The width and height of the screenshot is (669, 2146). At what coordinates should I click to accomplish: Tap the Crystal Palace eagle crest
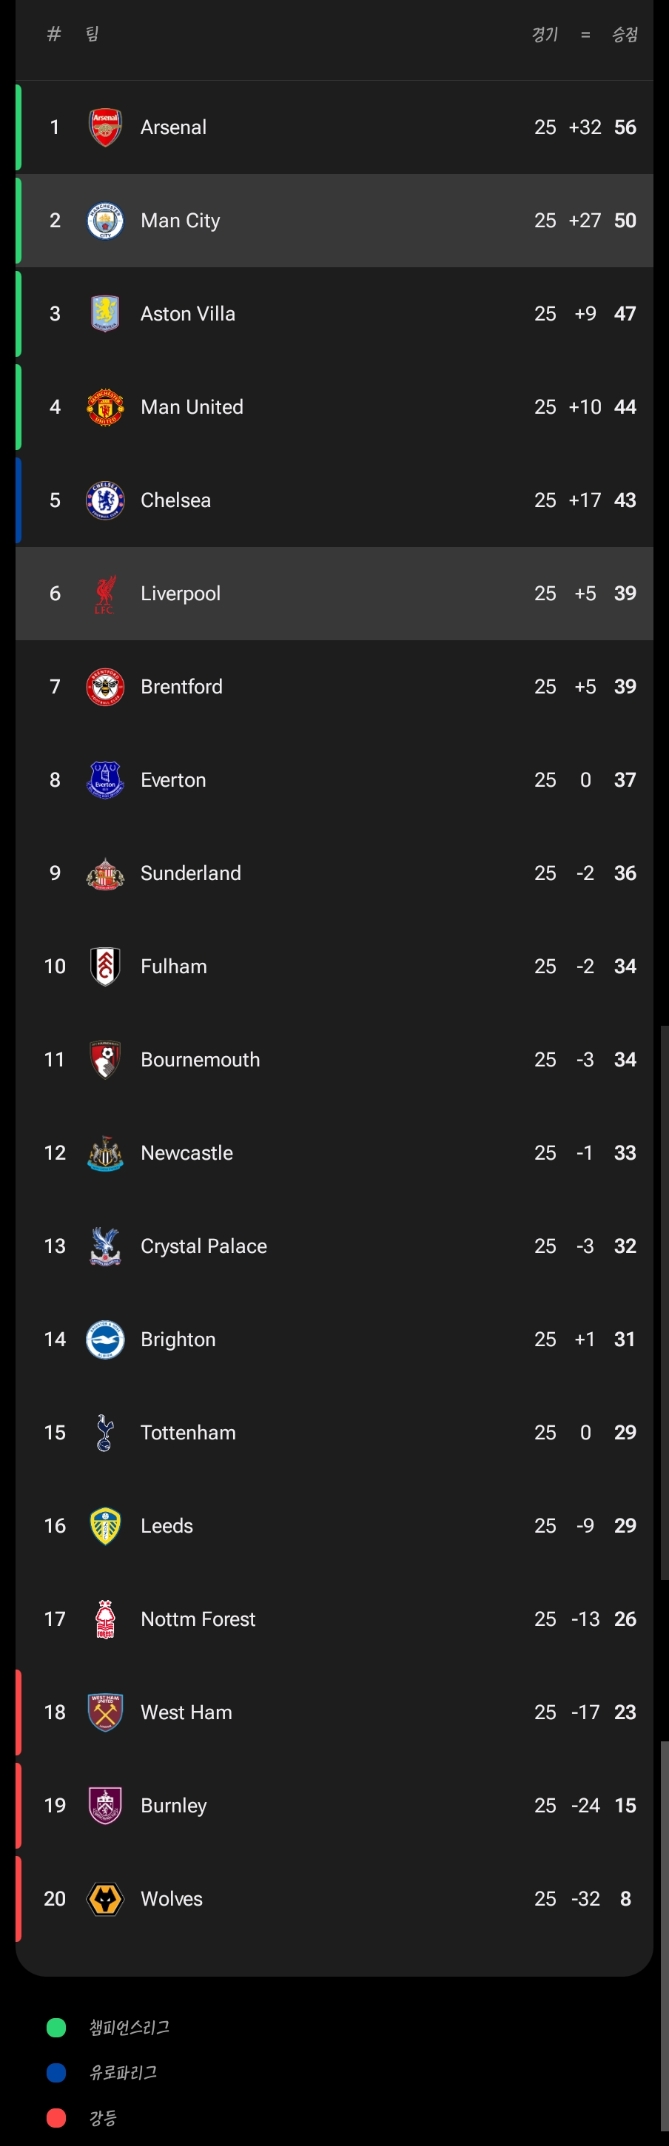105,1246
